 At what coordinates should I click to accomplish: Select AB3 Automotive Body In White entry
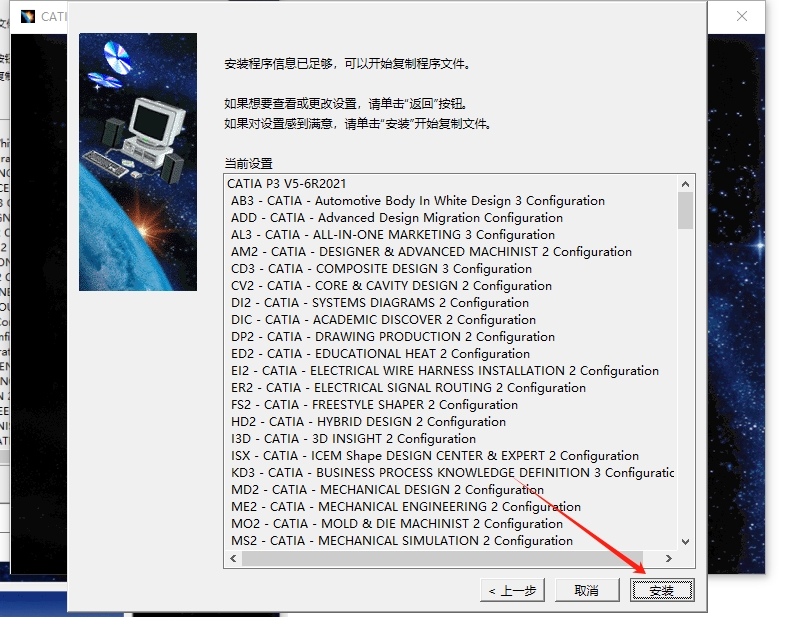point(417,201)
